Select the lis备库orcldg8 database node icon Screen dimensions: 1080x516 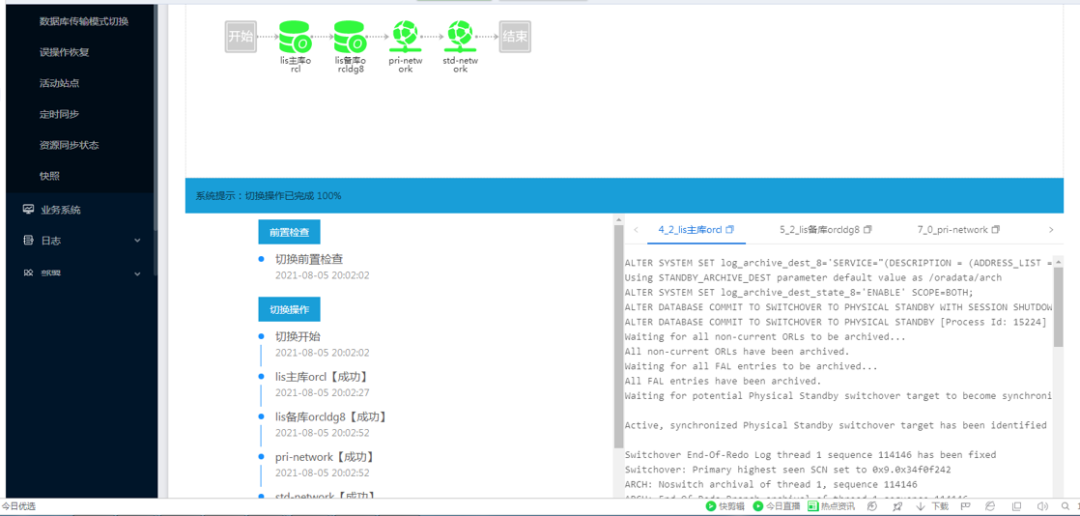pyautogui.click(x=350, y=37)
